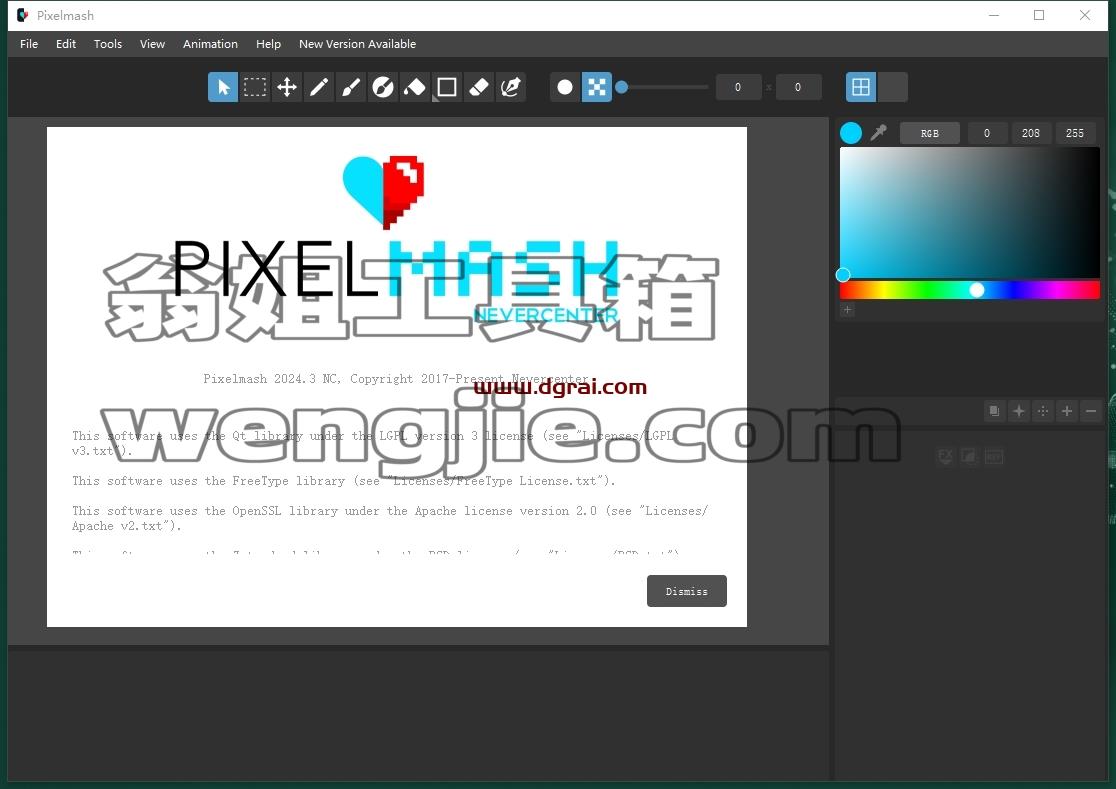This screenshot has width=1116, height=789.
Task: Select the Paint Bucket fill tool
Action: [x=415, y=88]
